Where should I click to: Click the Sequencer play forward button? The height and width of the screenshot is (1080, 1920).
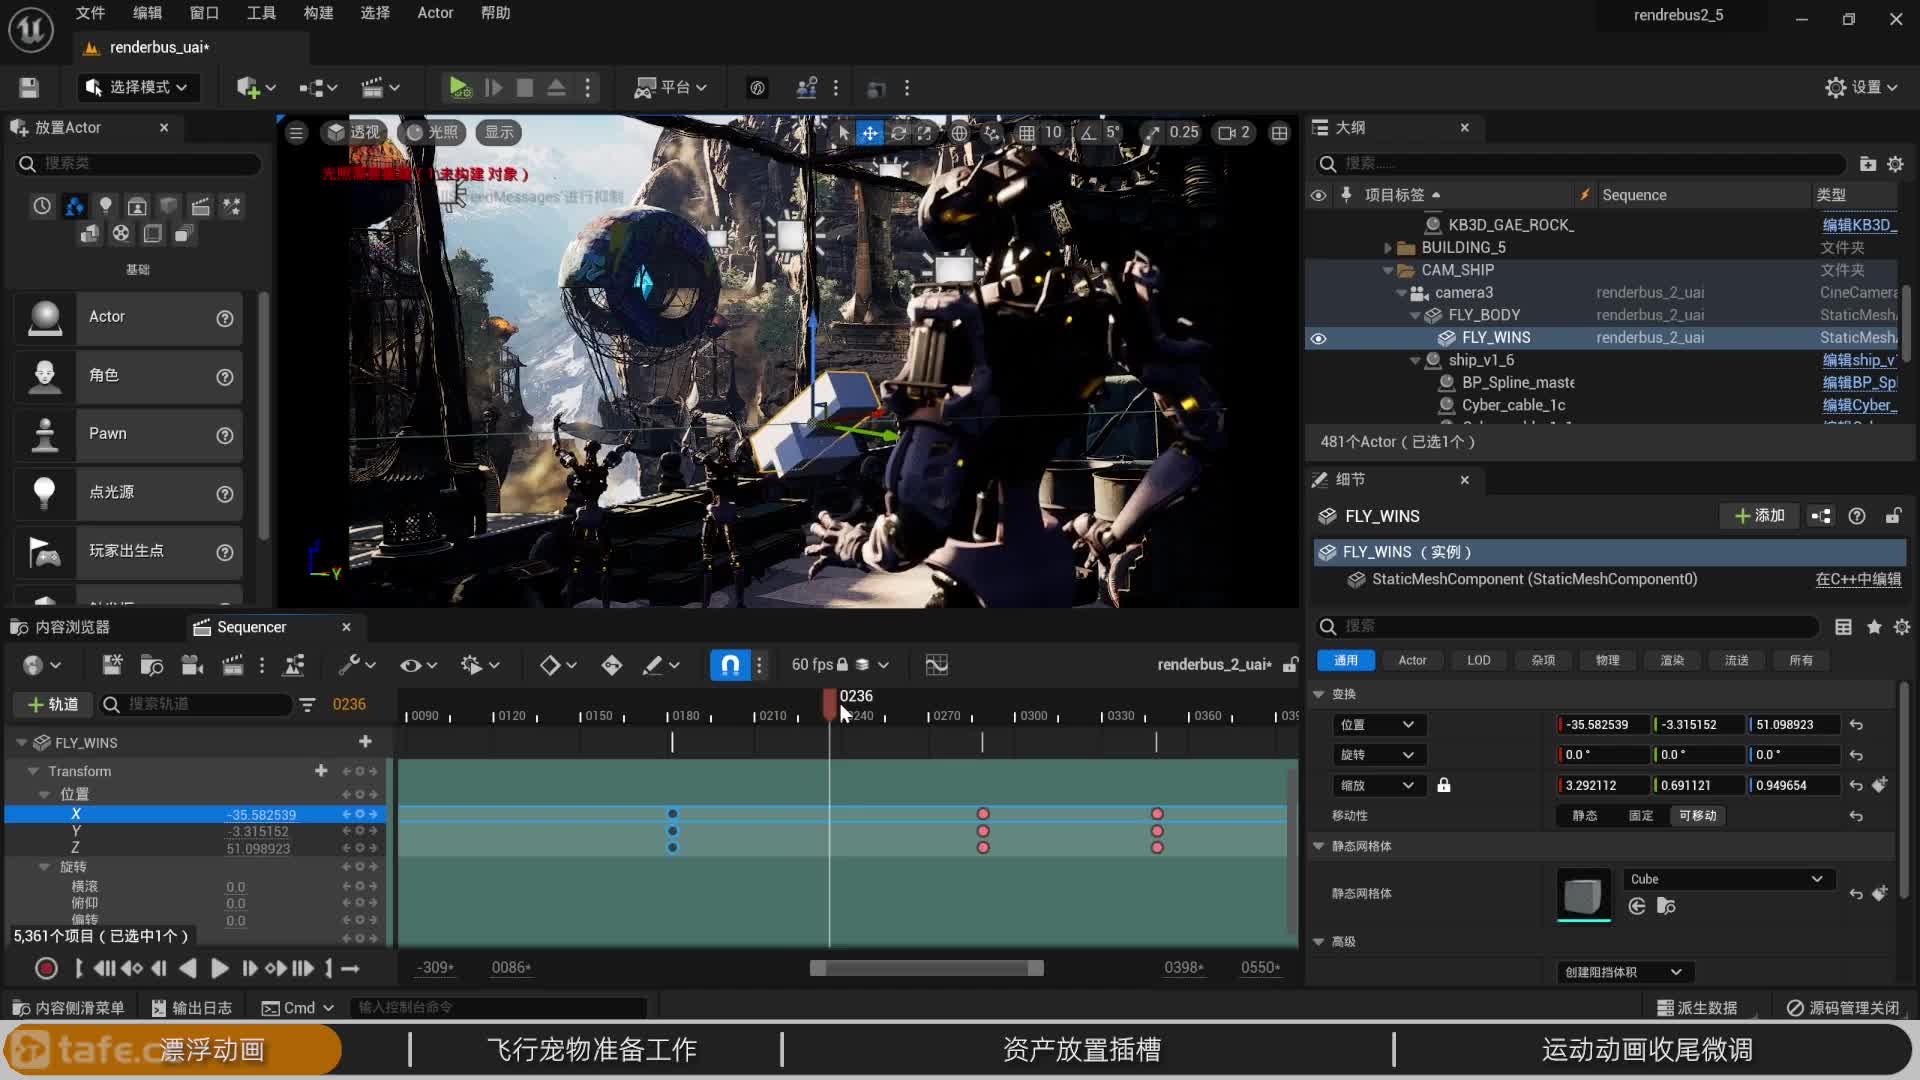click(219, 968)
